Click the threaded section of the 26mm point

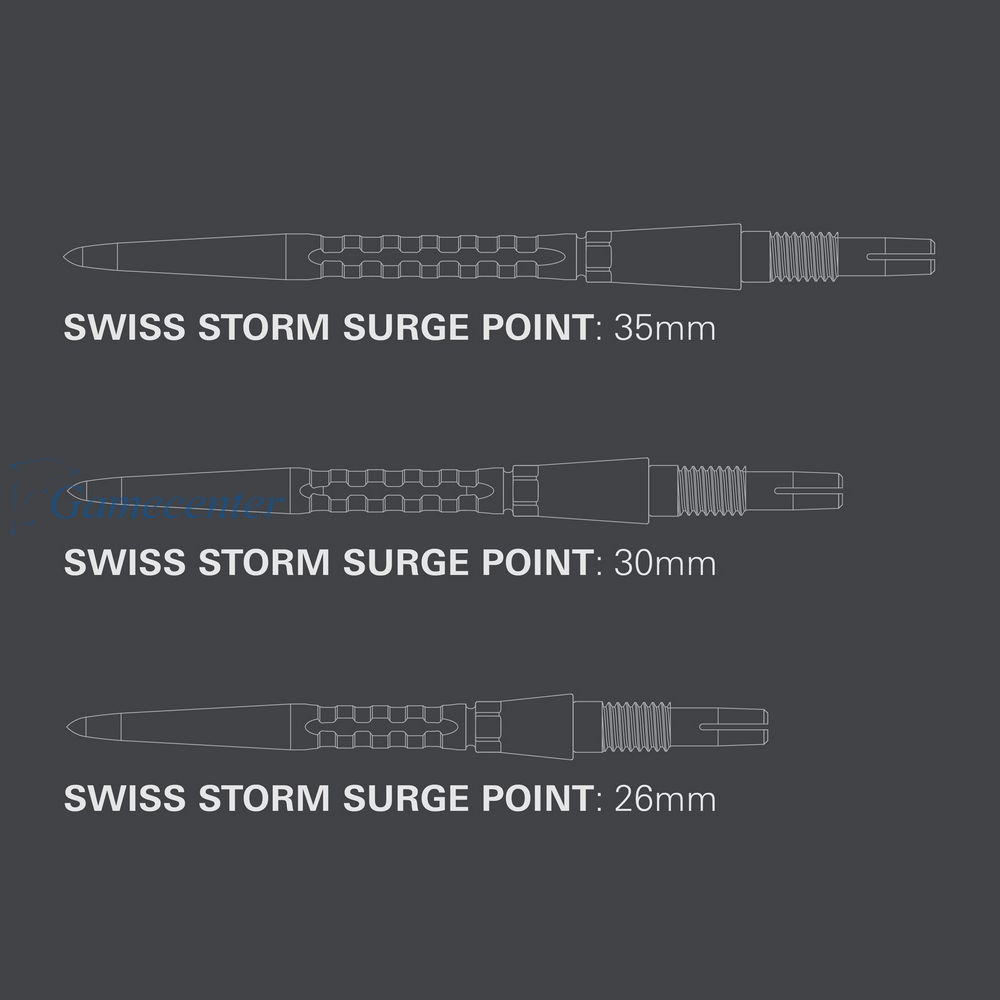[x=637, y=726]
